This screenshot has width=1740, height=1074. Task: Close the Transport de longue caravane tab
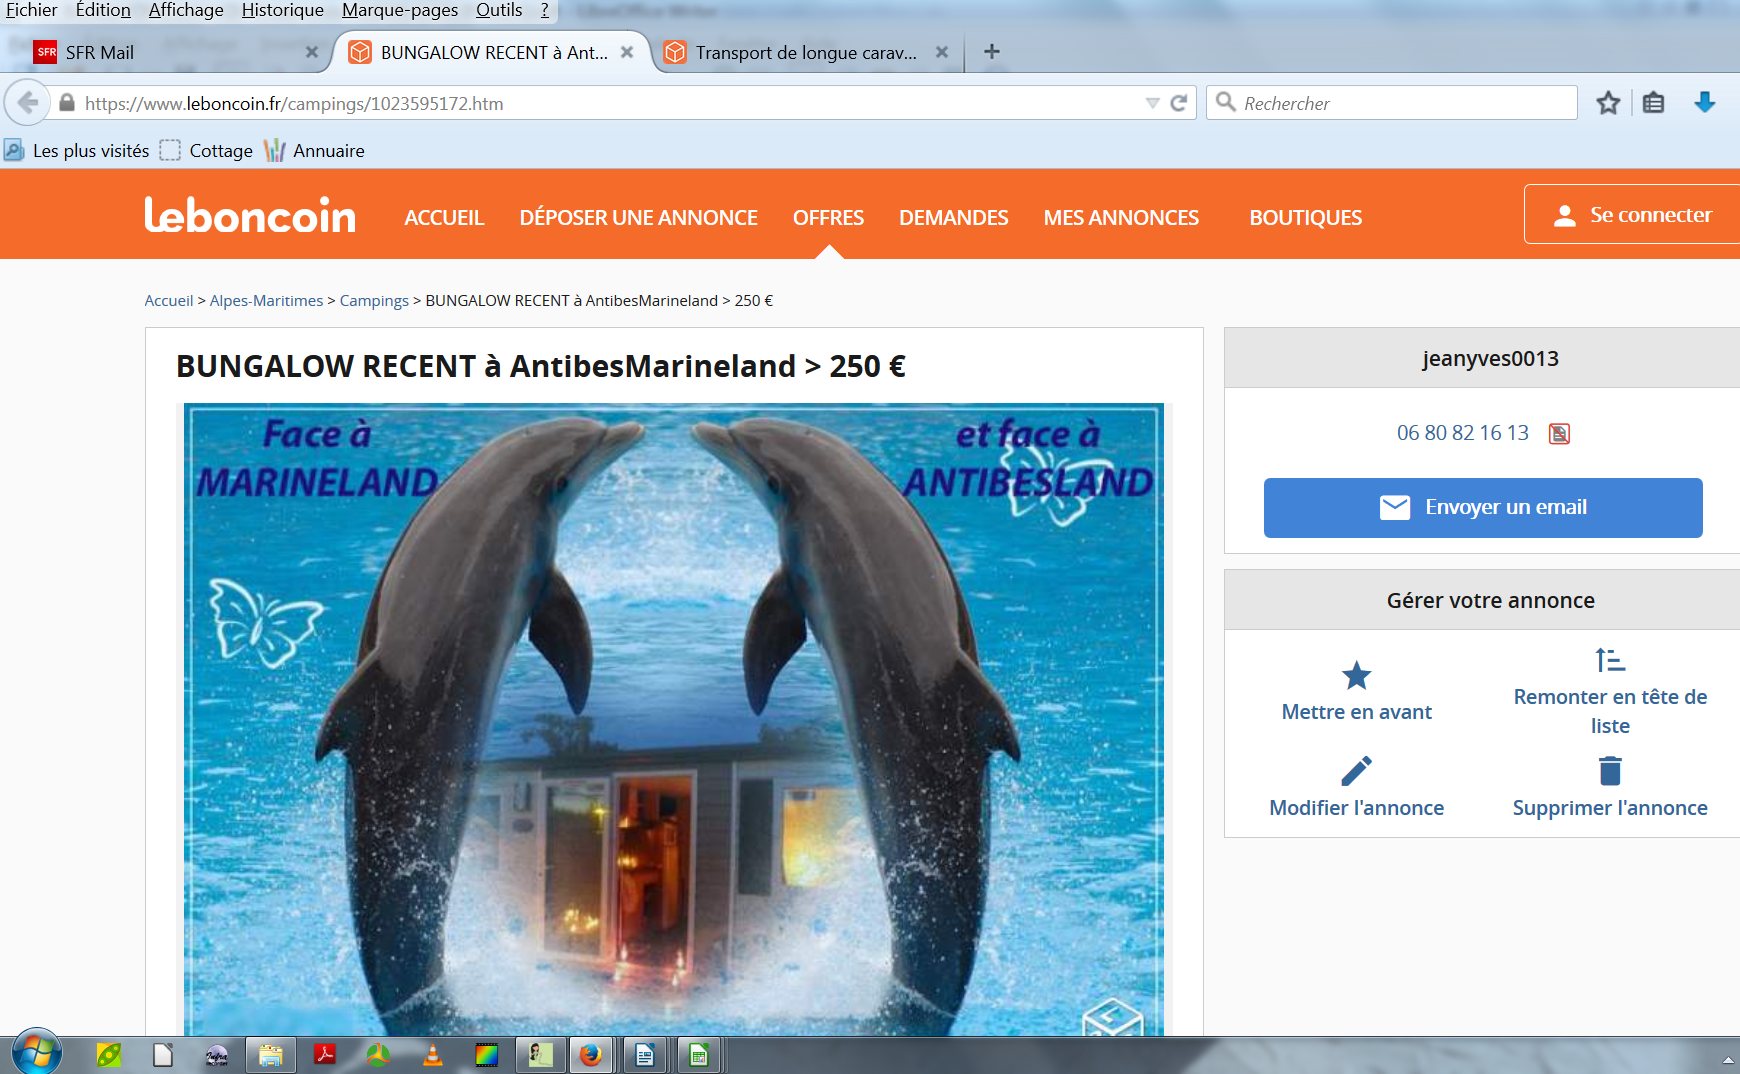(942, 52)
